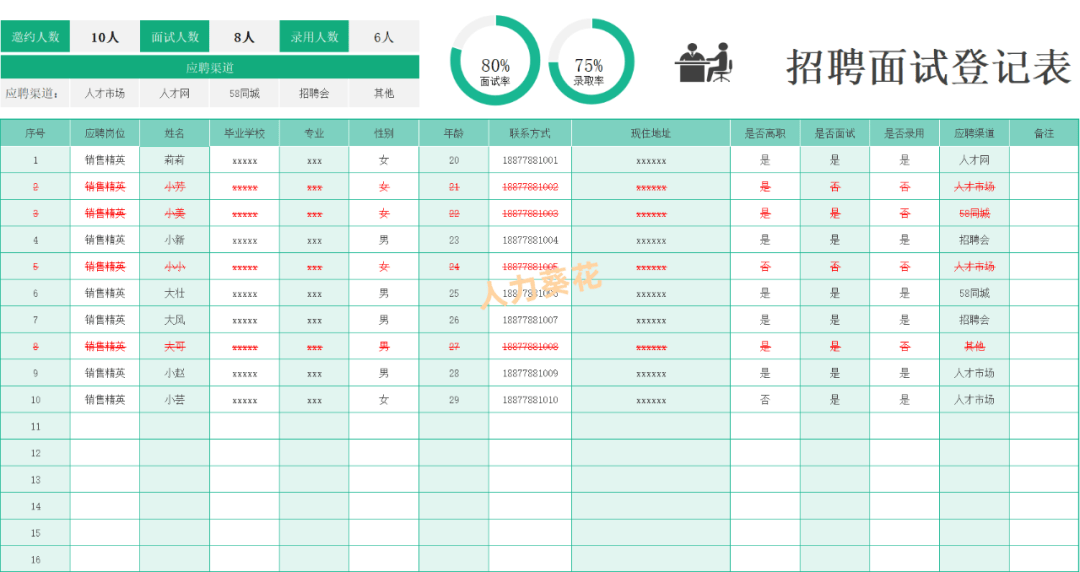Viewport: 1080px width, 572px height.
Task: Select the name cell 小芸
Action: 174,400
